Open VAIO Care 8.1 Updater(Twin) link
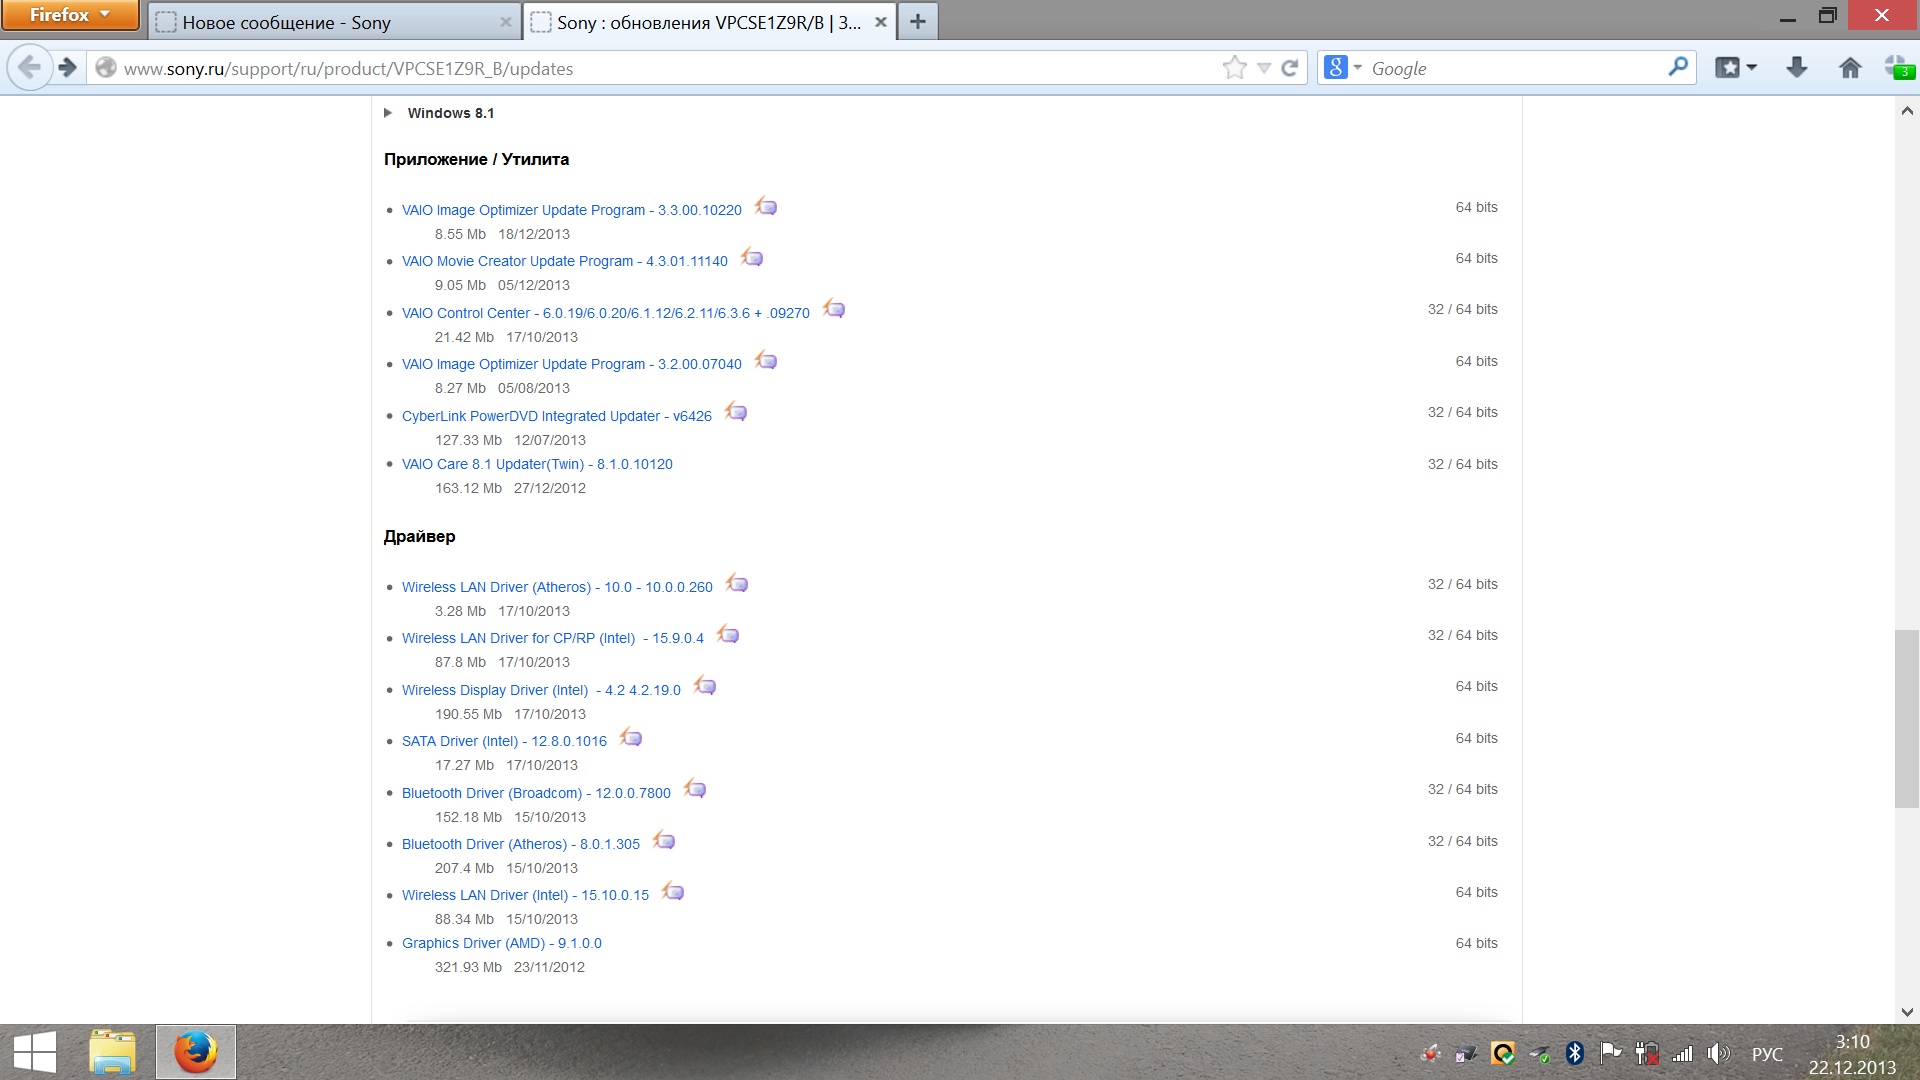 (x=537, y=464)
